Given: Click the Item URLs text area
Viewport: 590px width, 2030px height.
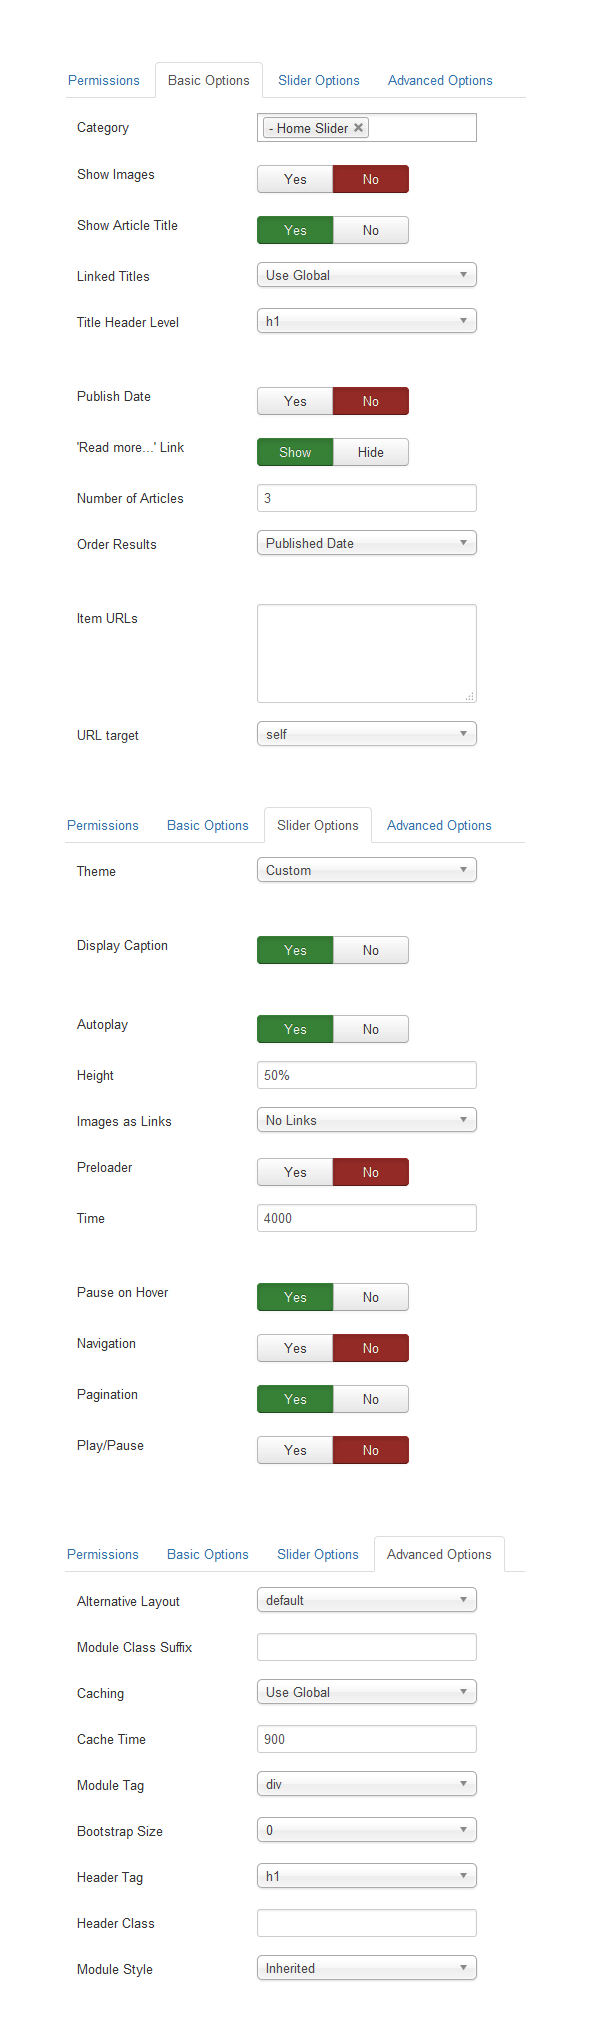Looking at the screenshot, I should pos(367,653).
